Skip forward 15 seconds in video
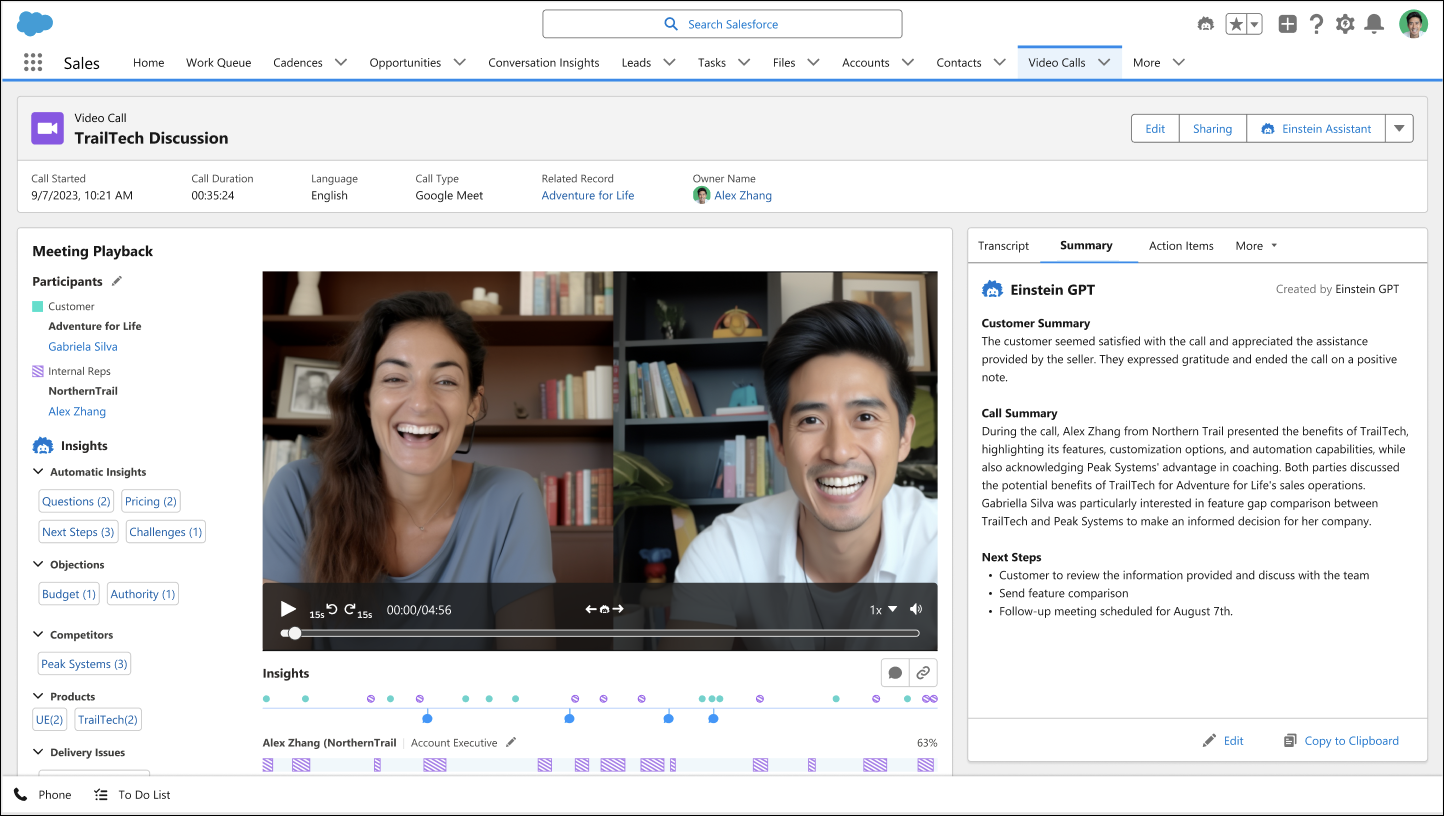1444x816 pixels. (351, 609)
